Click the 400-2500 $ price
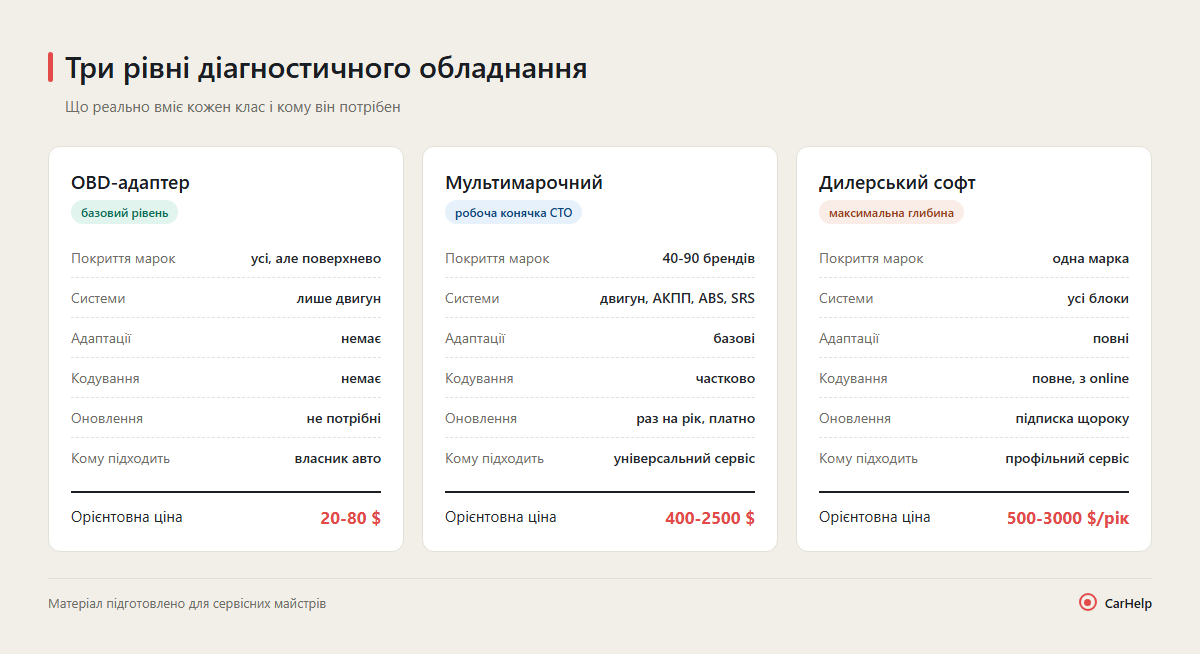Screen dimensions: 1200x654 click(x=710, y=518)
